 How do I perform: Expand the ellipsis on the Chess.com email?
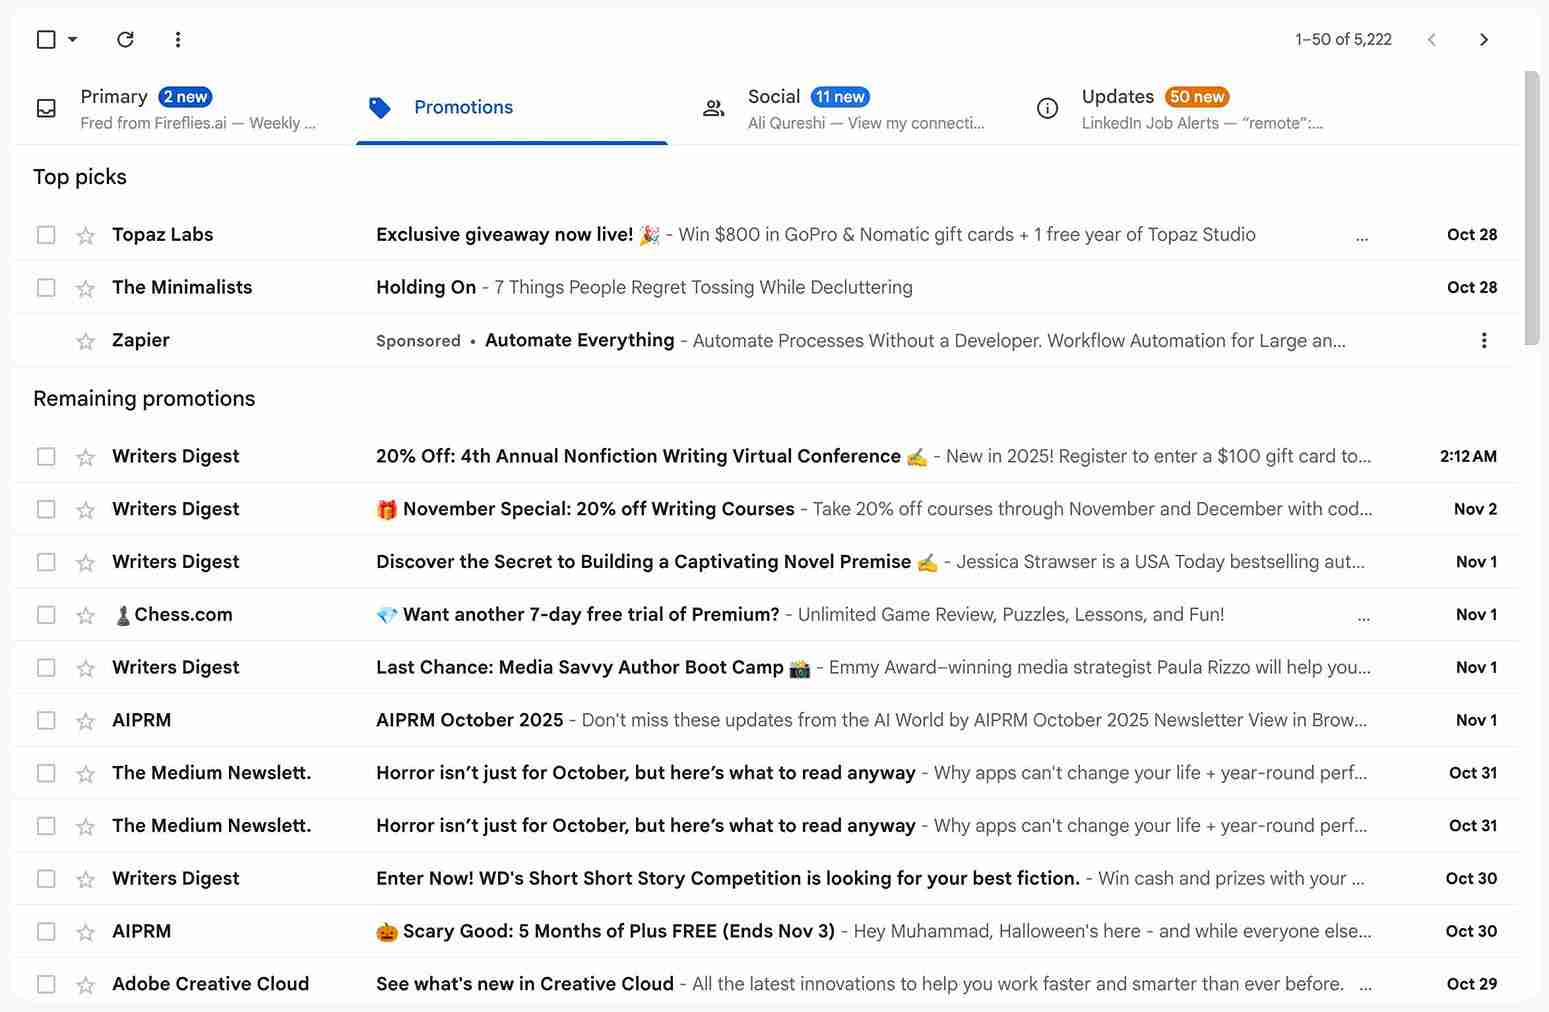1363,618
